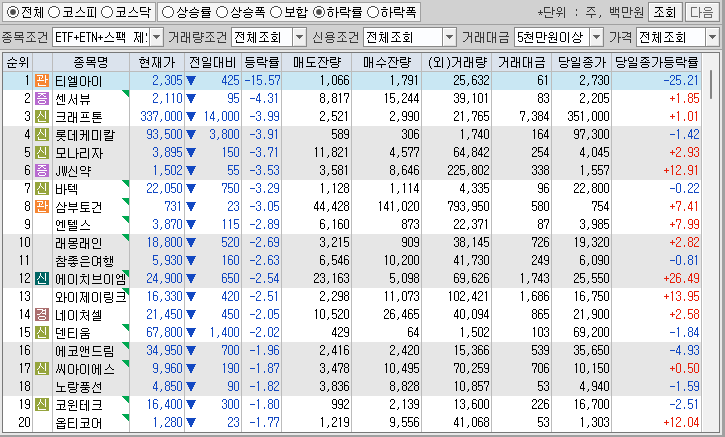Select stock name 티엘아이
Image resolution: width=725 pixels, height=437 pixels.
(78, 81)
